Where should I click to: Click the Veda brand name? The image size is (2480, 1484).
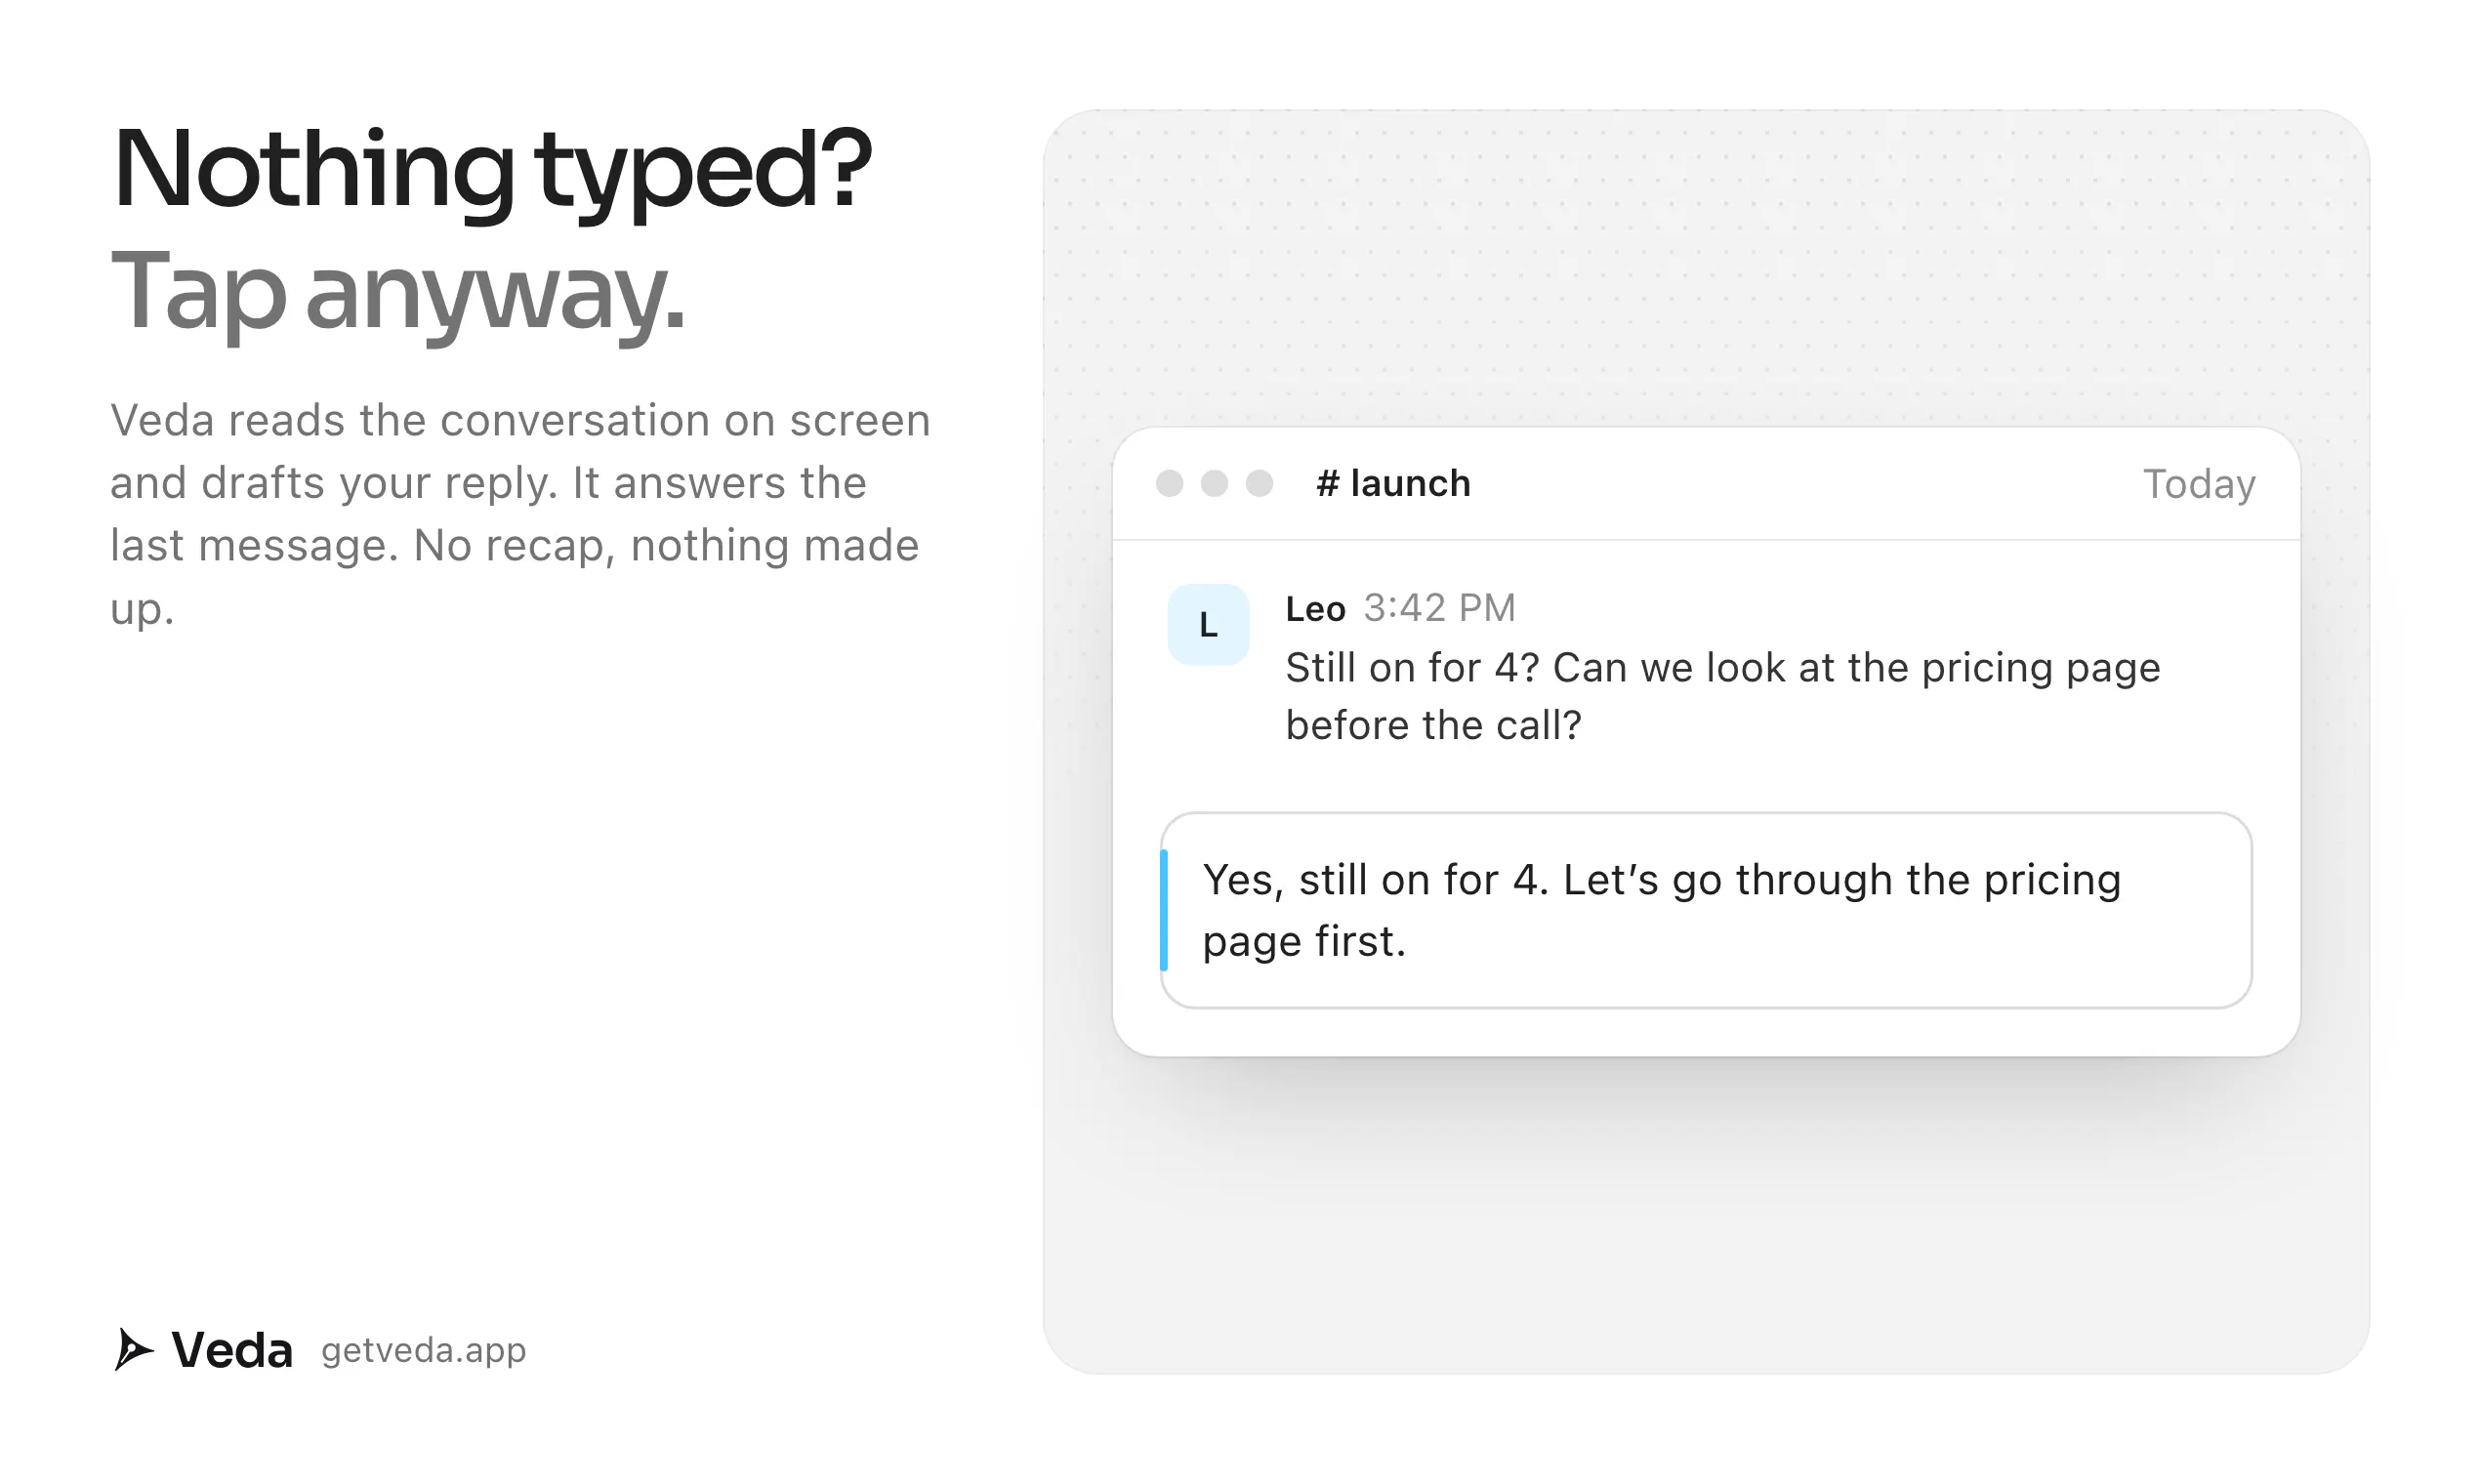[232, 1350]
